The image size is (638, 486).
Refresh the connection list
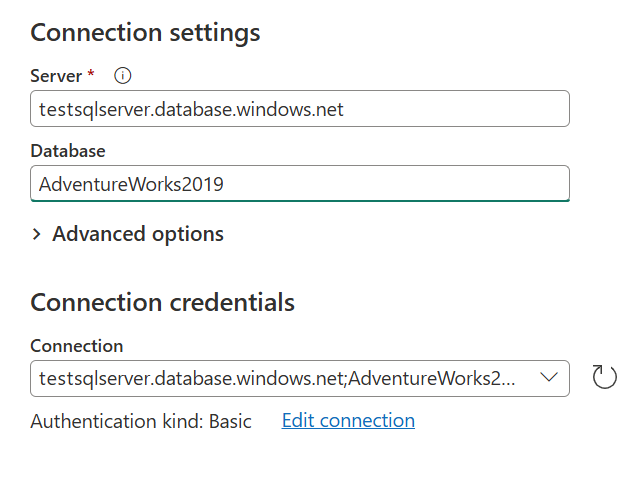coord(604,378)
